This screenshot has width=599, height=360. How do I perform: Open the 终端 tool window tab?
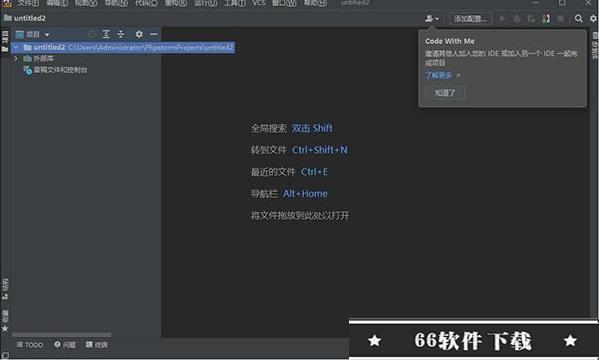tap(97, 345)
